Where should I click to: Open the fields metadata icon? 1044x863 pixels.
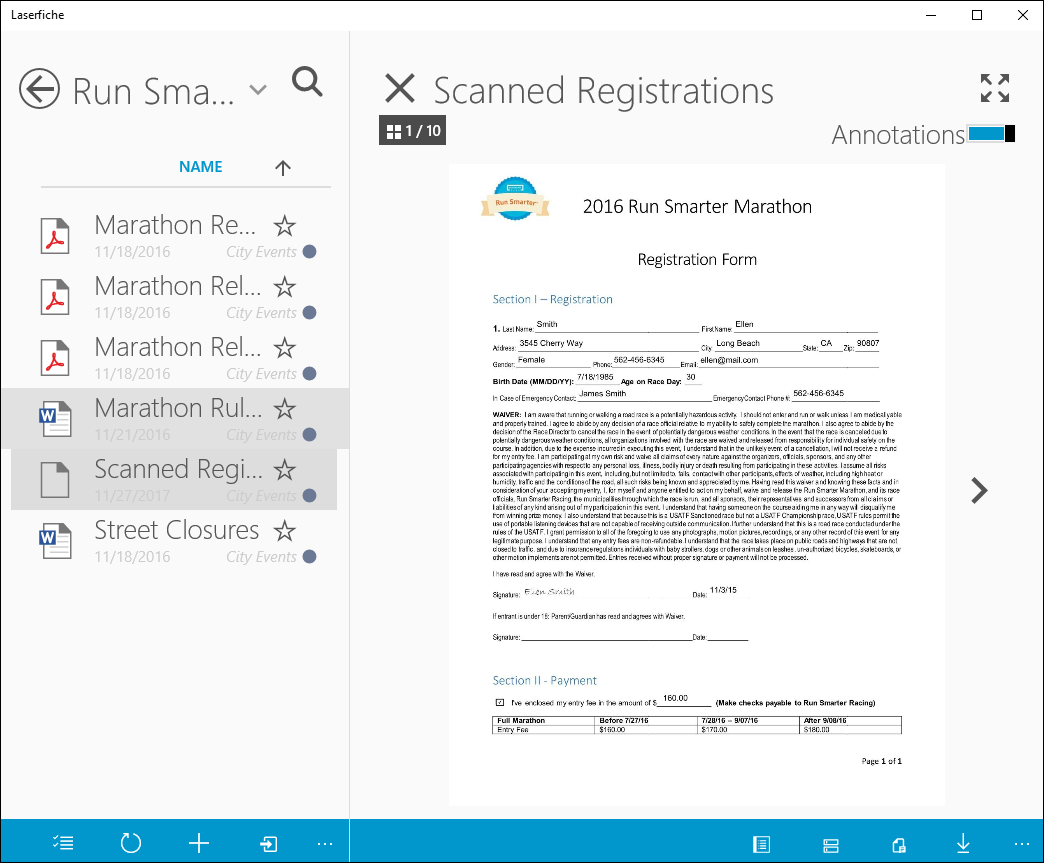[831, 846]
